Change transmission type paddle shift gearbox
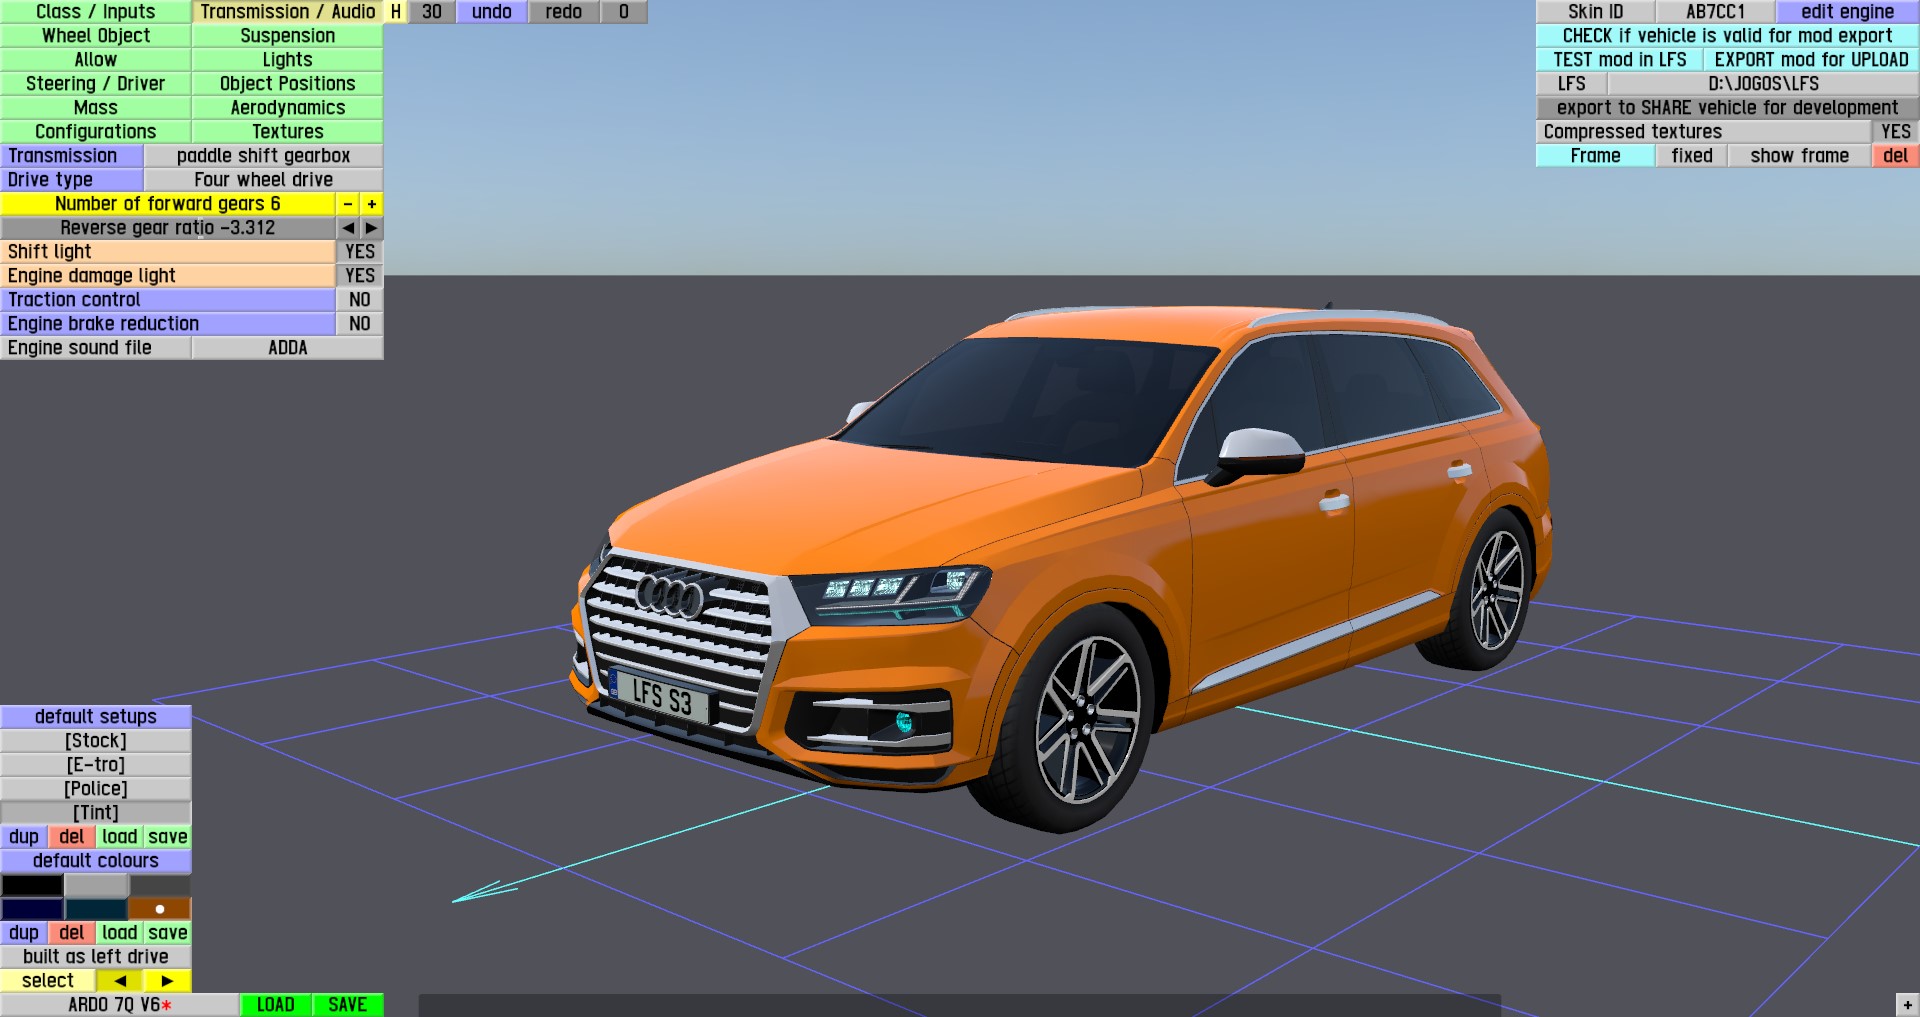 [x=264, y=156]
